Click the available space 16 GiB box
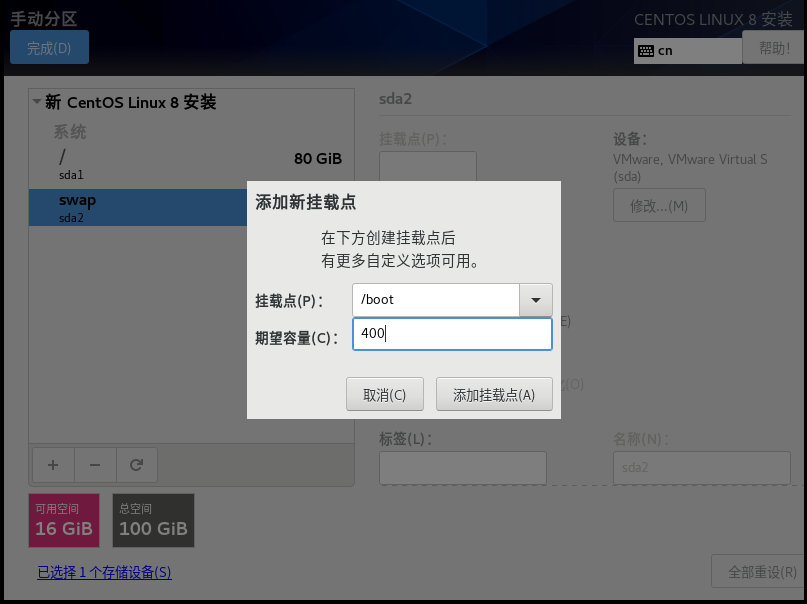Image resolution: width=807 pixels, height=604 pixels. (x=64, y=520)
